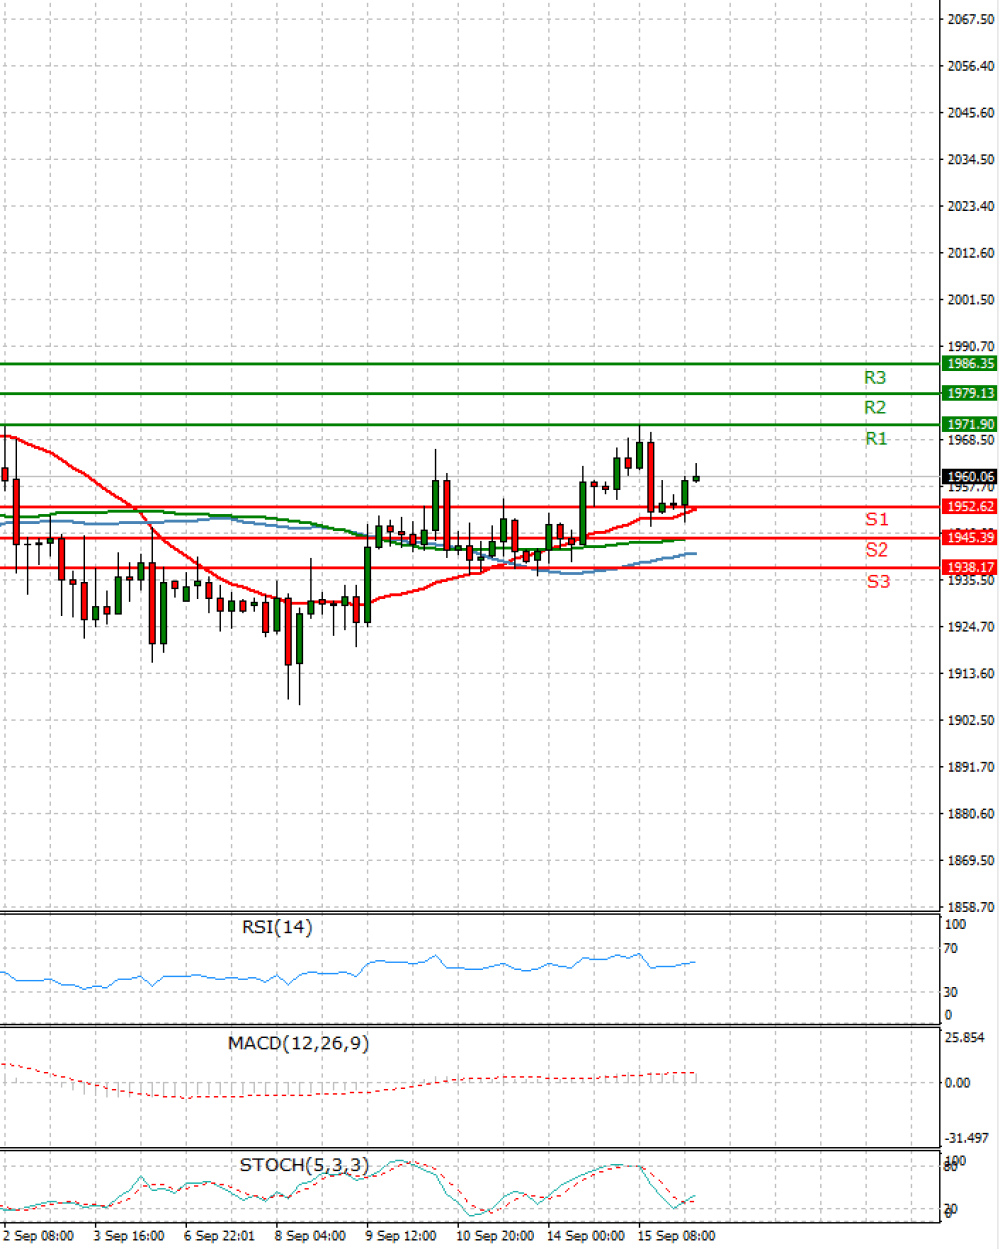Click the 2 Sep 08:00 time label
Screen dimensions: 1000x1249
[x=38, y=1236]
